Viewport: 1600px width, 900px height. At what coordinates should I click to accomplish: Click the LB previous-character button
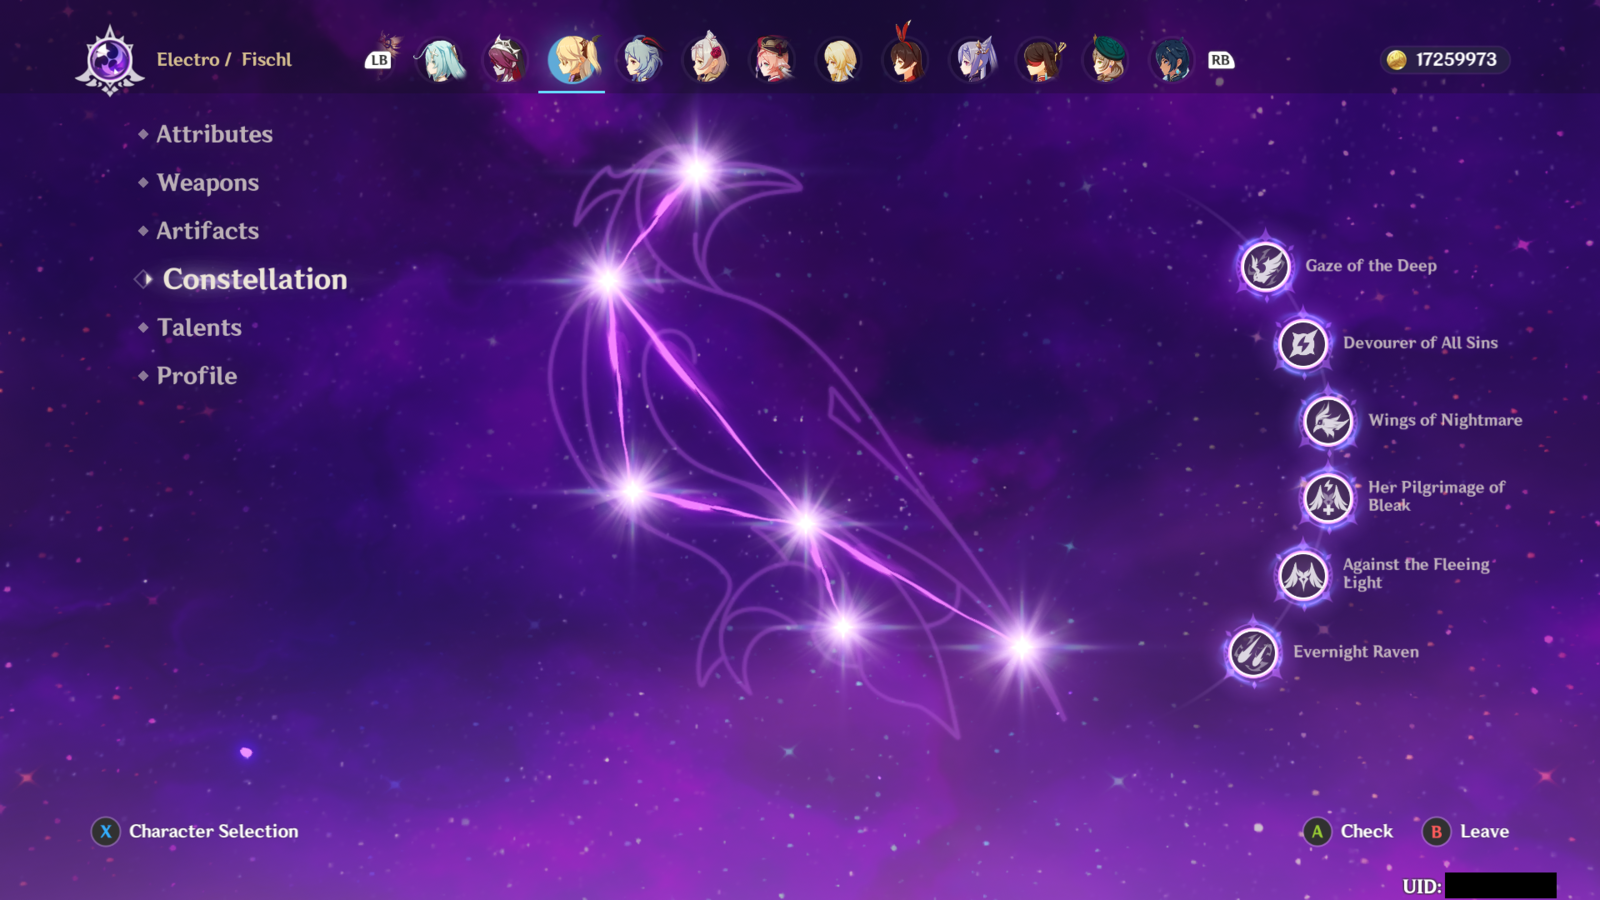click(x=379, y=60)
